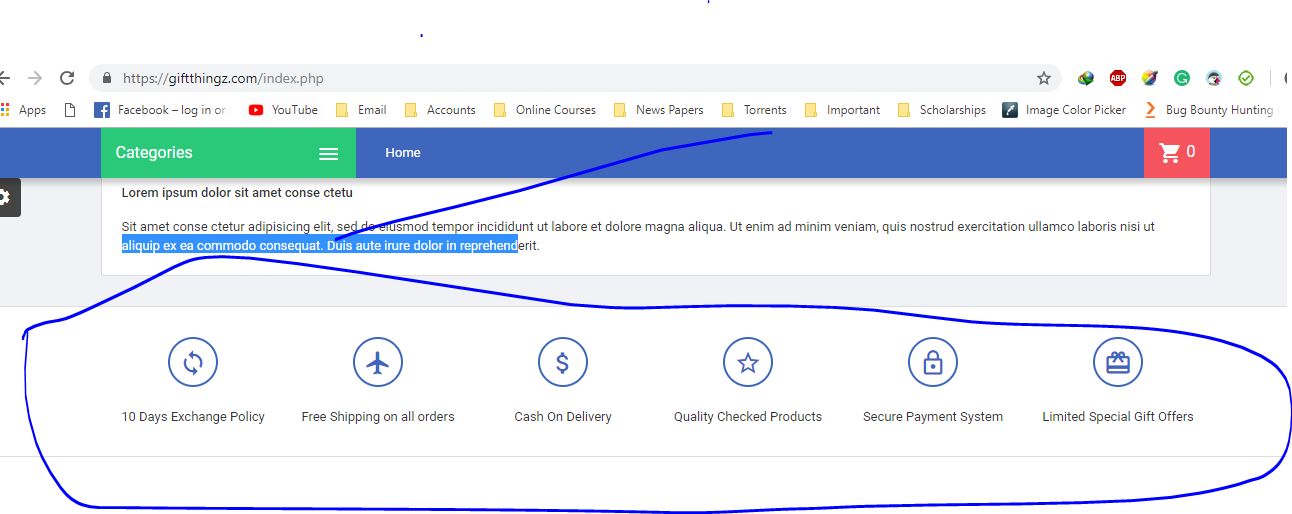1292x514 pixels.
Task: Click the 'Secure Payment System' text
Action: (x=933, y=417)
